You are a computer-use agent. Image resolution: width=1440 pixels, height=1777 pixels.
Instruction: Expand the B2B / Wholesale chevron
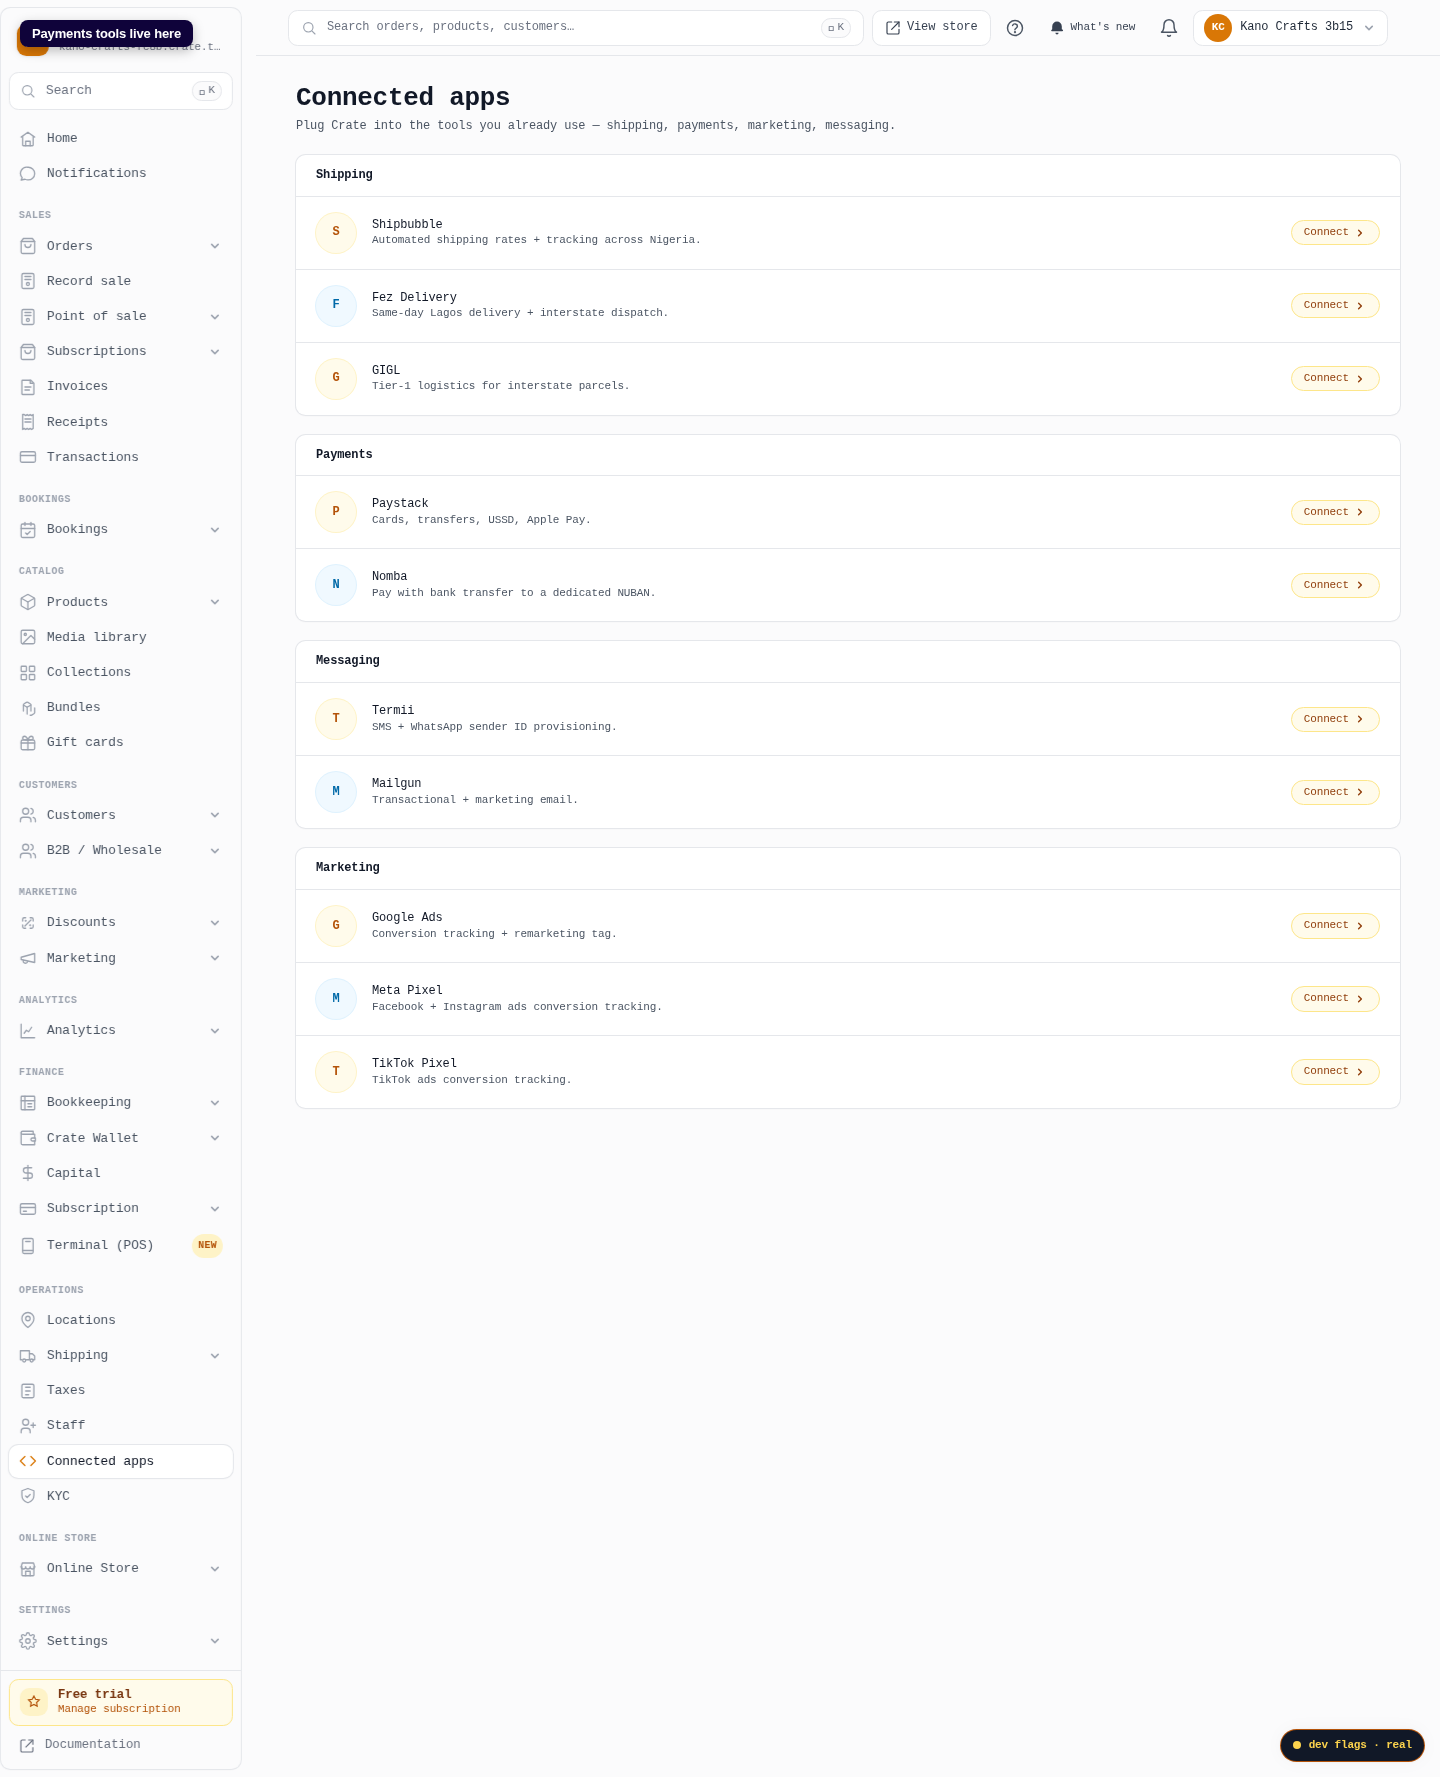pyautogui.click(x=215, y=851)
